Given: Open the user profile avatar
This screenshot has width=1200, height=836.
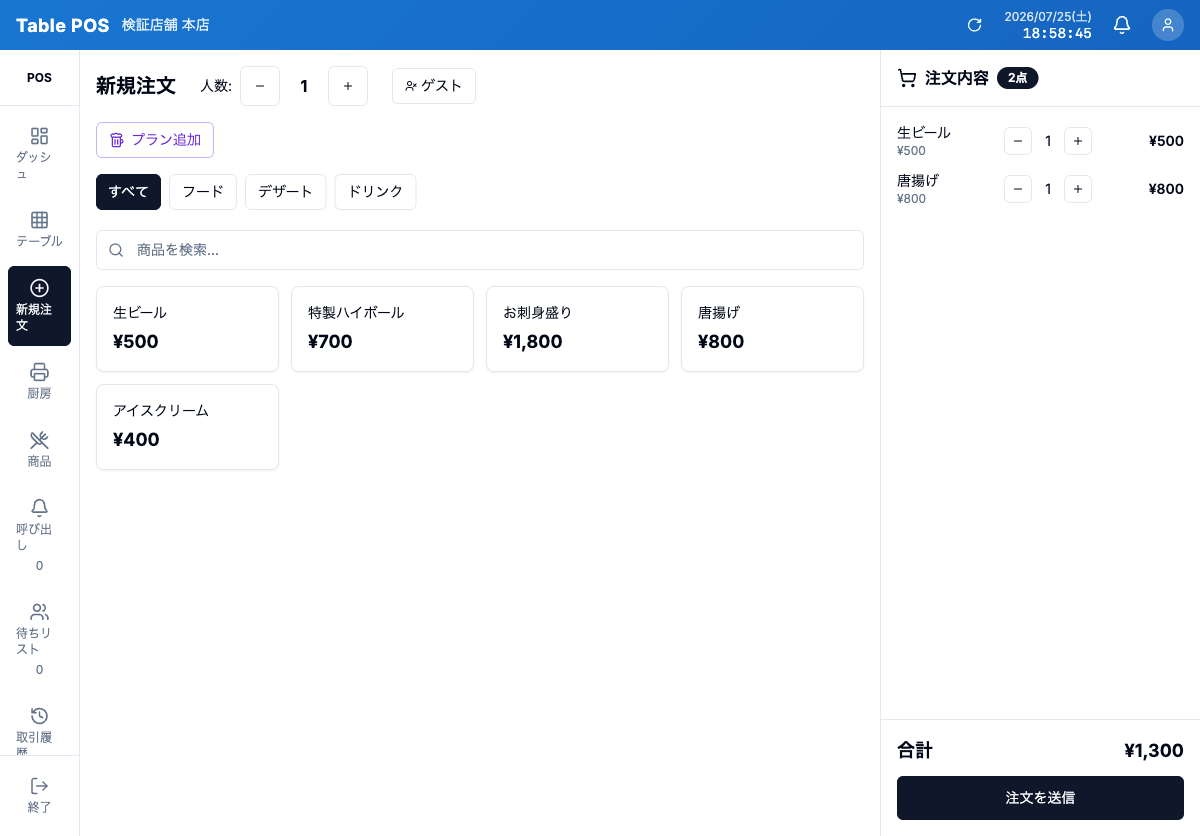Looking at the screenshot, I should click(x=1168, y=25).
